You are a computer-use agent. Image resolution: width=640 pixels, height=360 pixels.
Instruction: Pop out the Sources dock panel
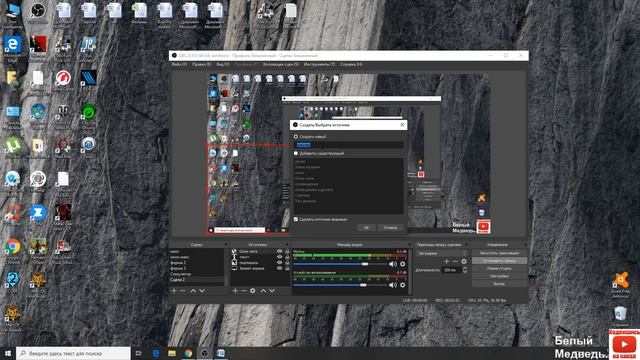287,244
